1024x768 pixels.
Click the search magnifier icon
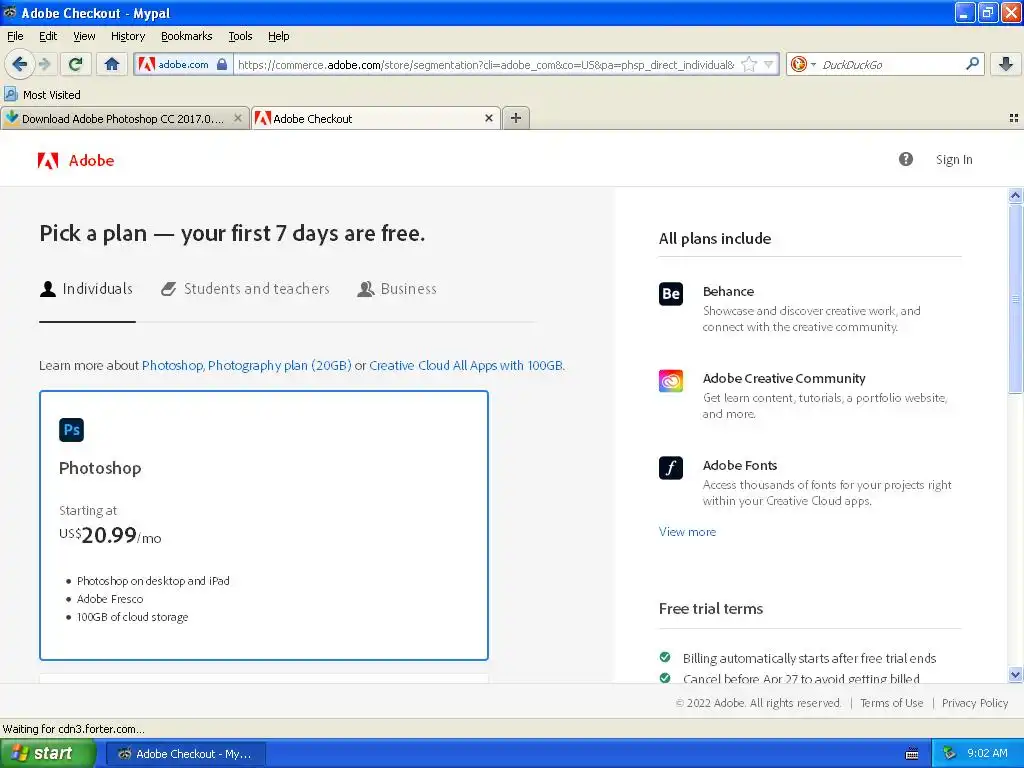tap(972, 64)
